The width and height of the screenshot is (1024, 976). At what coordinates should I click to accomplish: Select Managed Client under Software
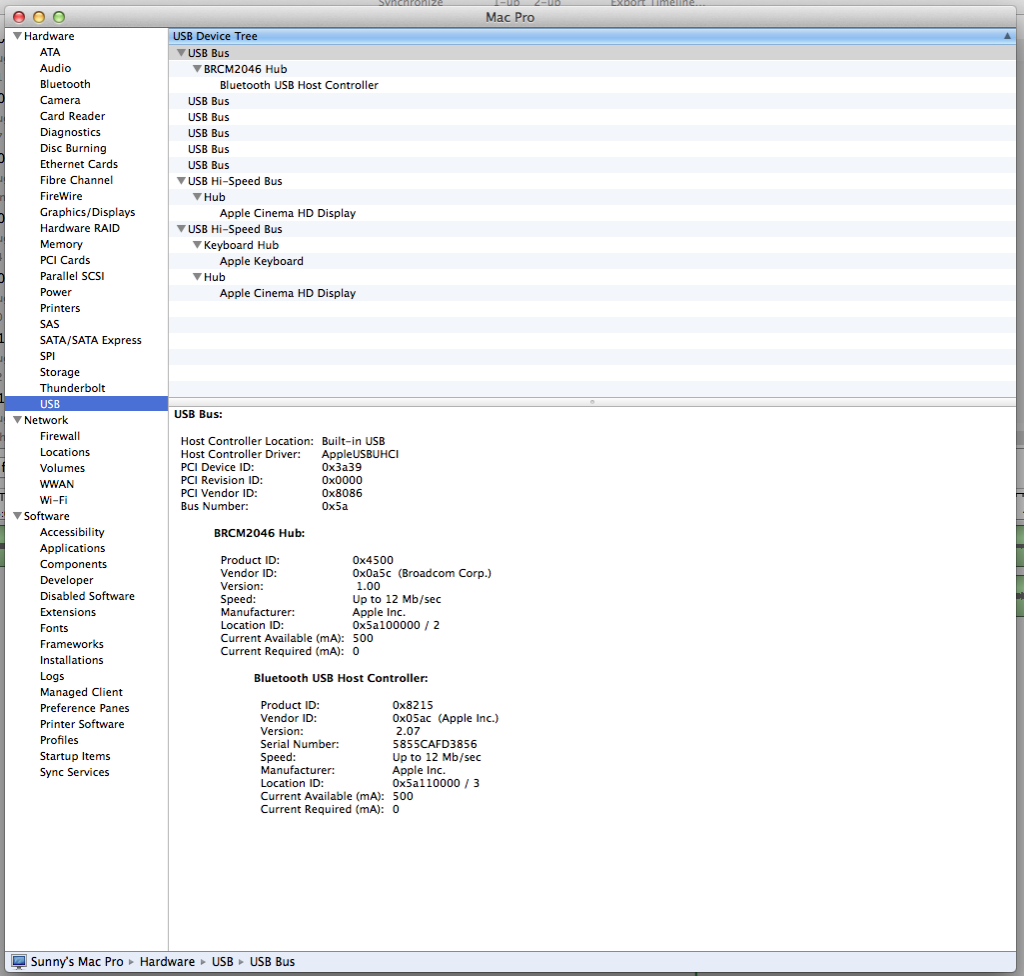click(x=81, y=692)
